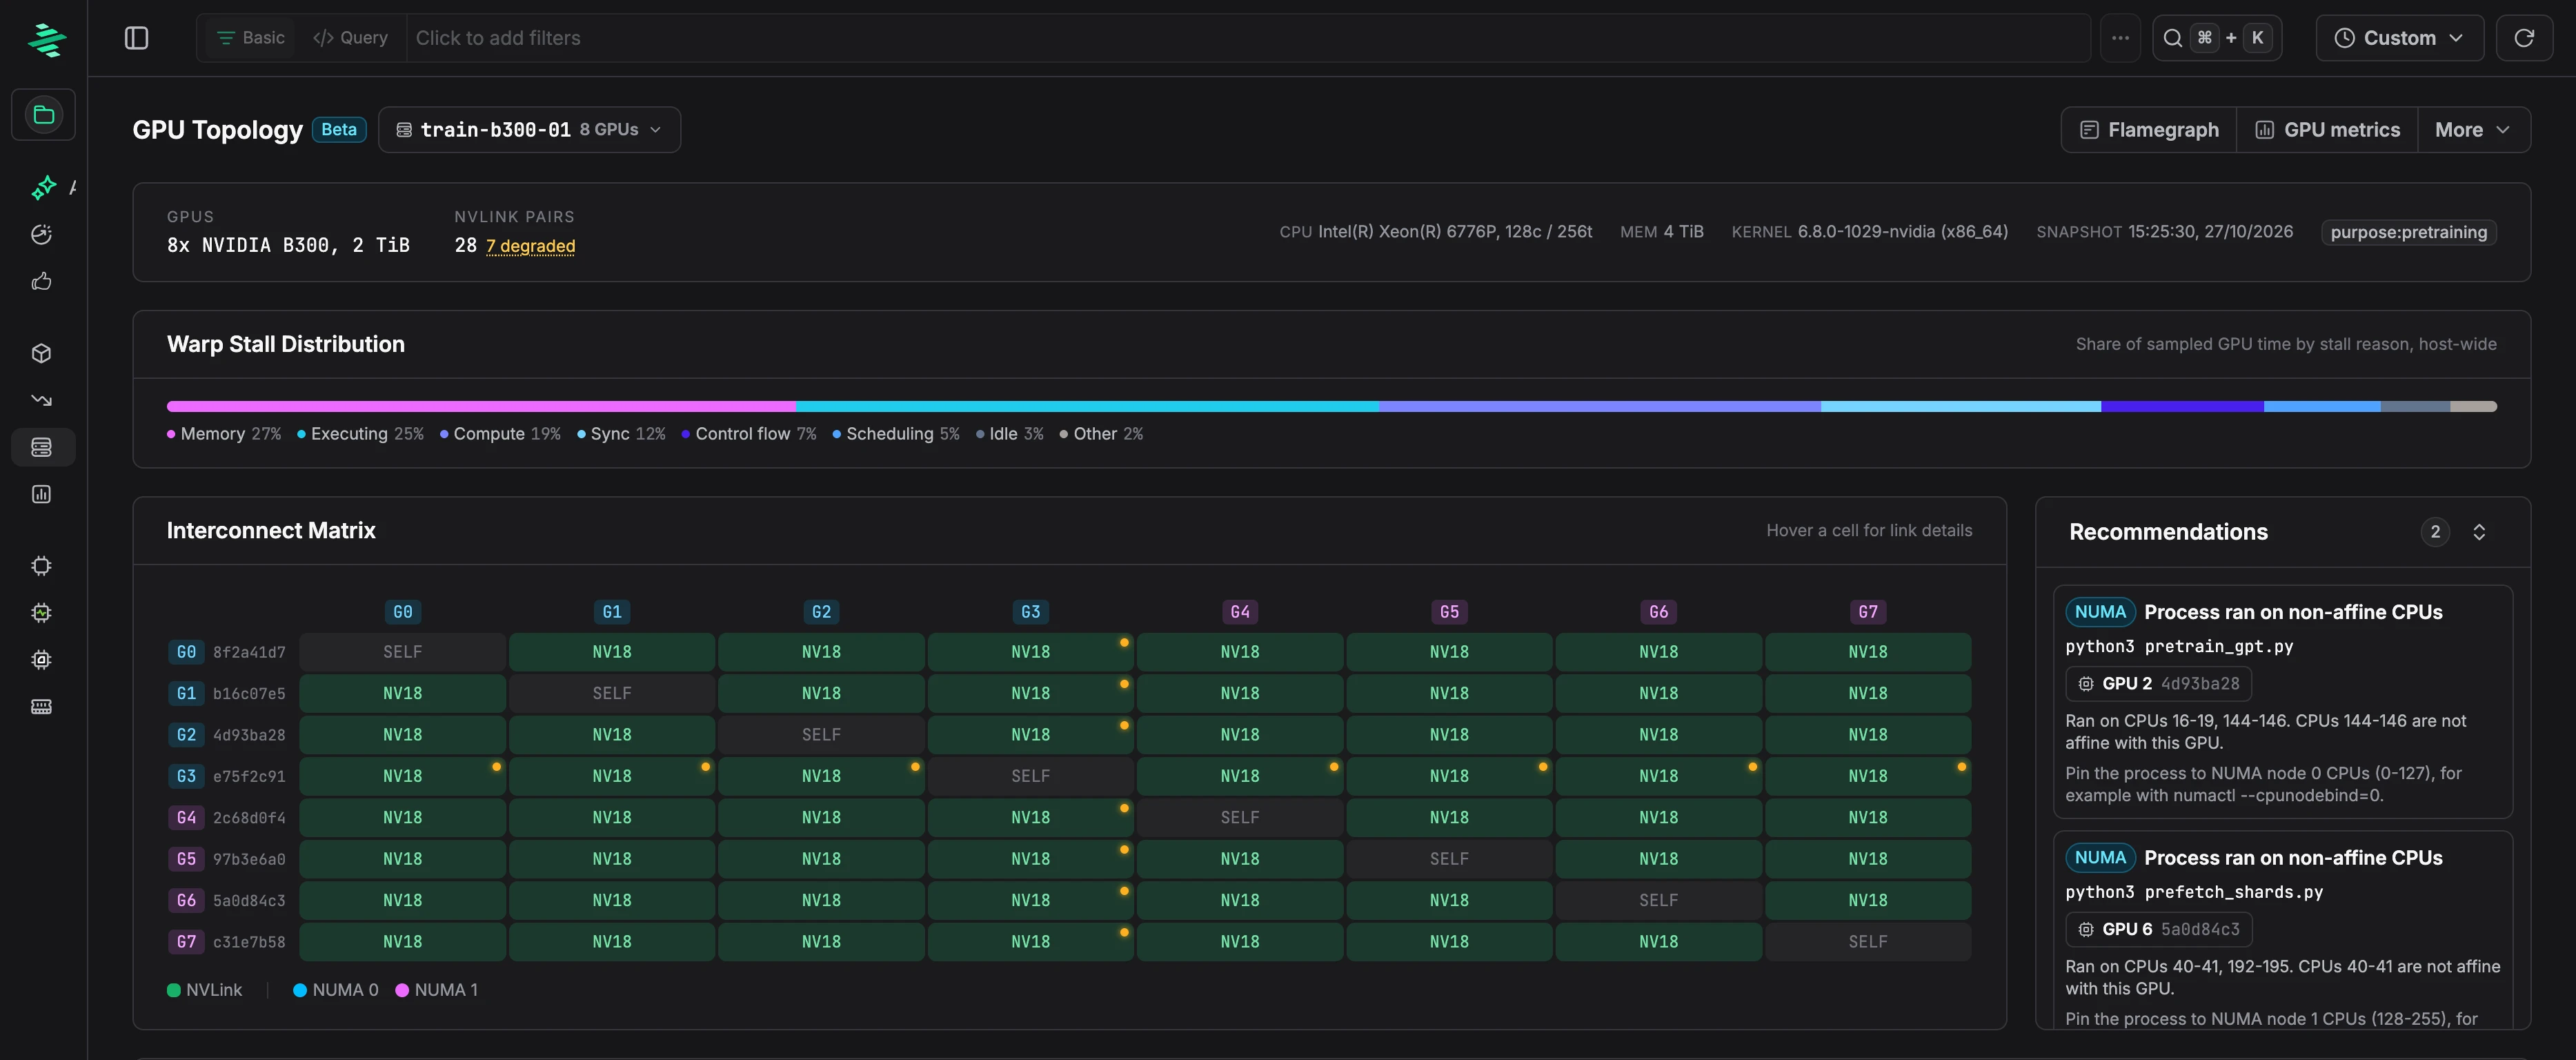The height and width of the screenshot is (1060, 2576).
Task: Click NV18 cell in row G0, column G3
Action: point(1030,652)
